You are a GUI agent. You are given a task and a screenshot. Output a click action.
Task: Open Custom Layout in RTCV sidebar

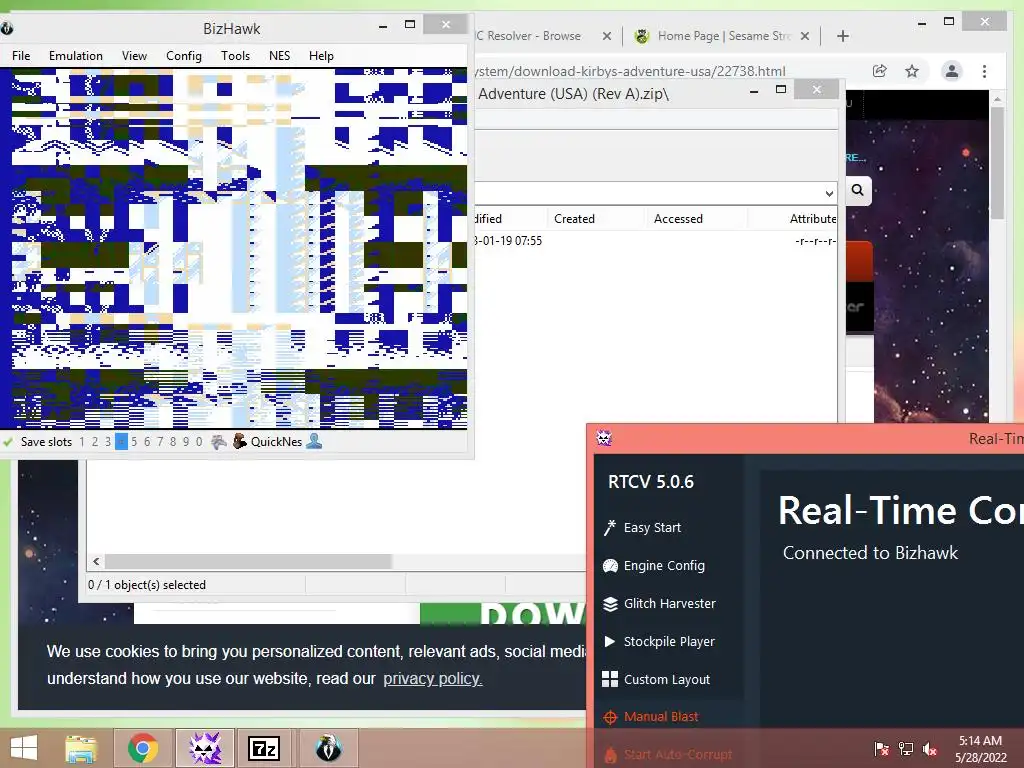pyautogui.click(x=656, y=679)
